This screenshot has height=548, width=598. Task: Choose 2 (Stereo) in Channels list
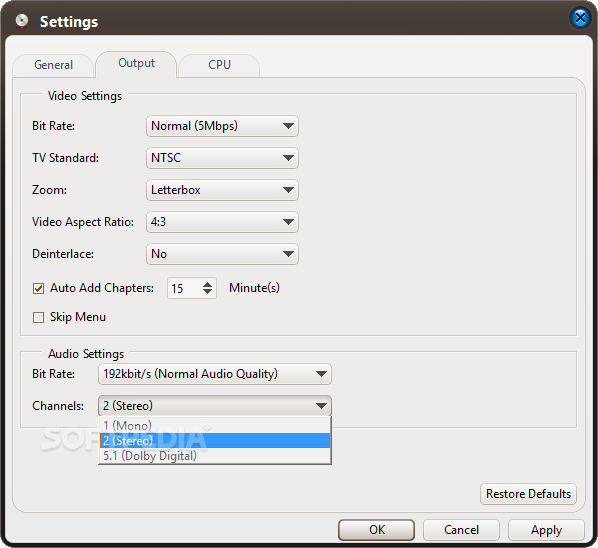215,441
